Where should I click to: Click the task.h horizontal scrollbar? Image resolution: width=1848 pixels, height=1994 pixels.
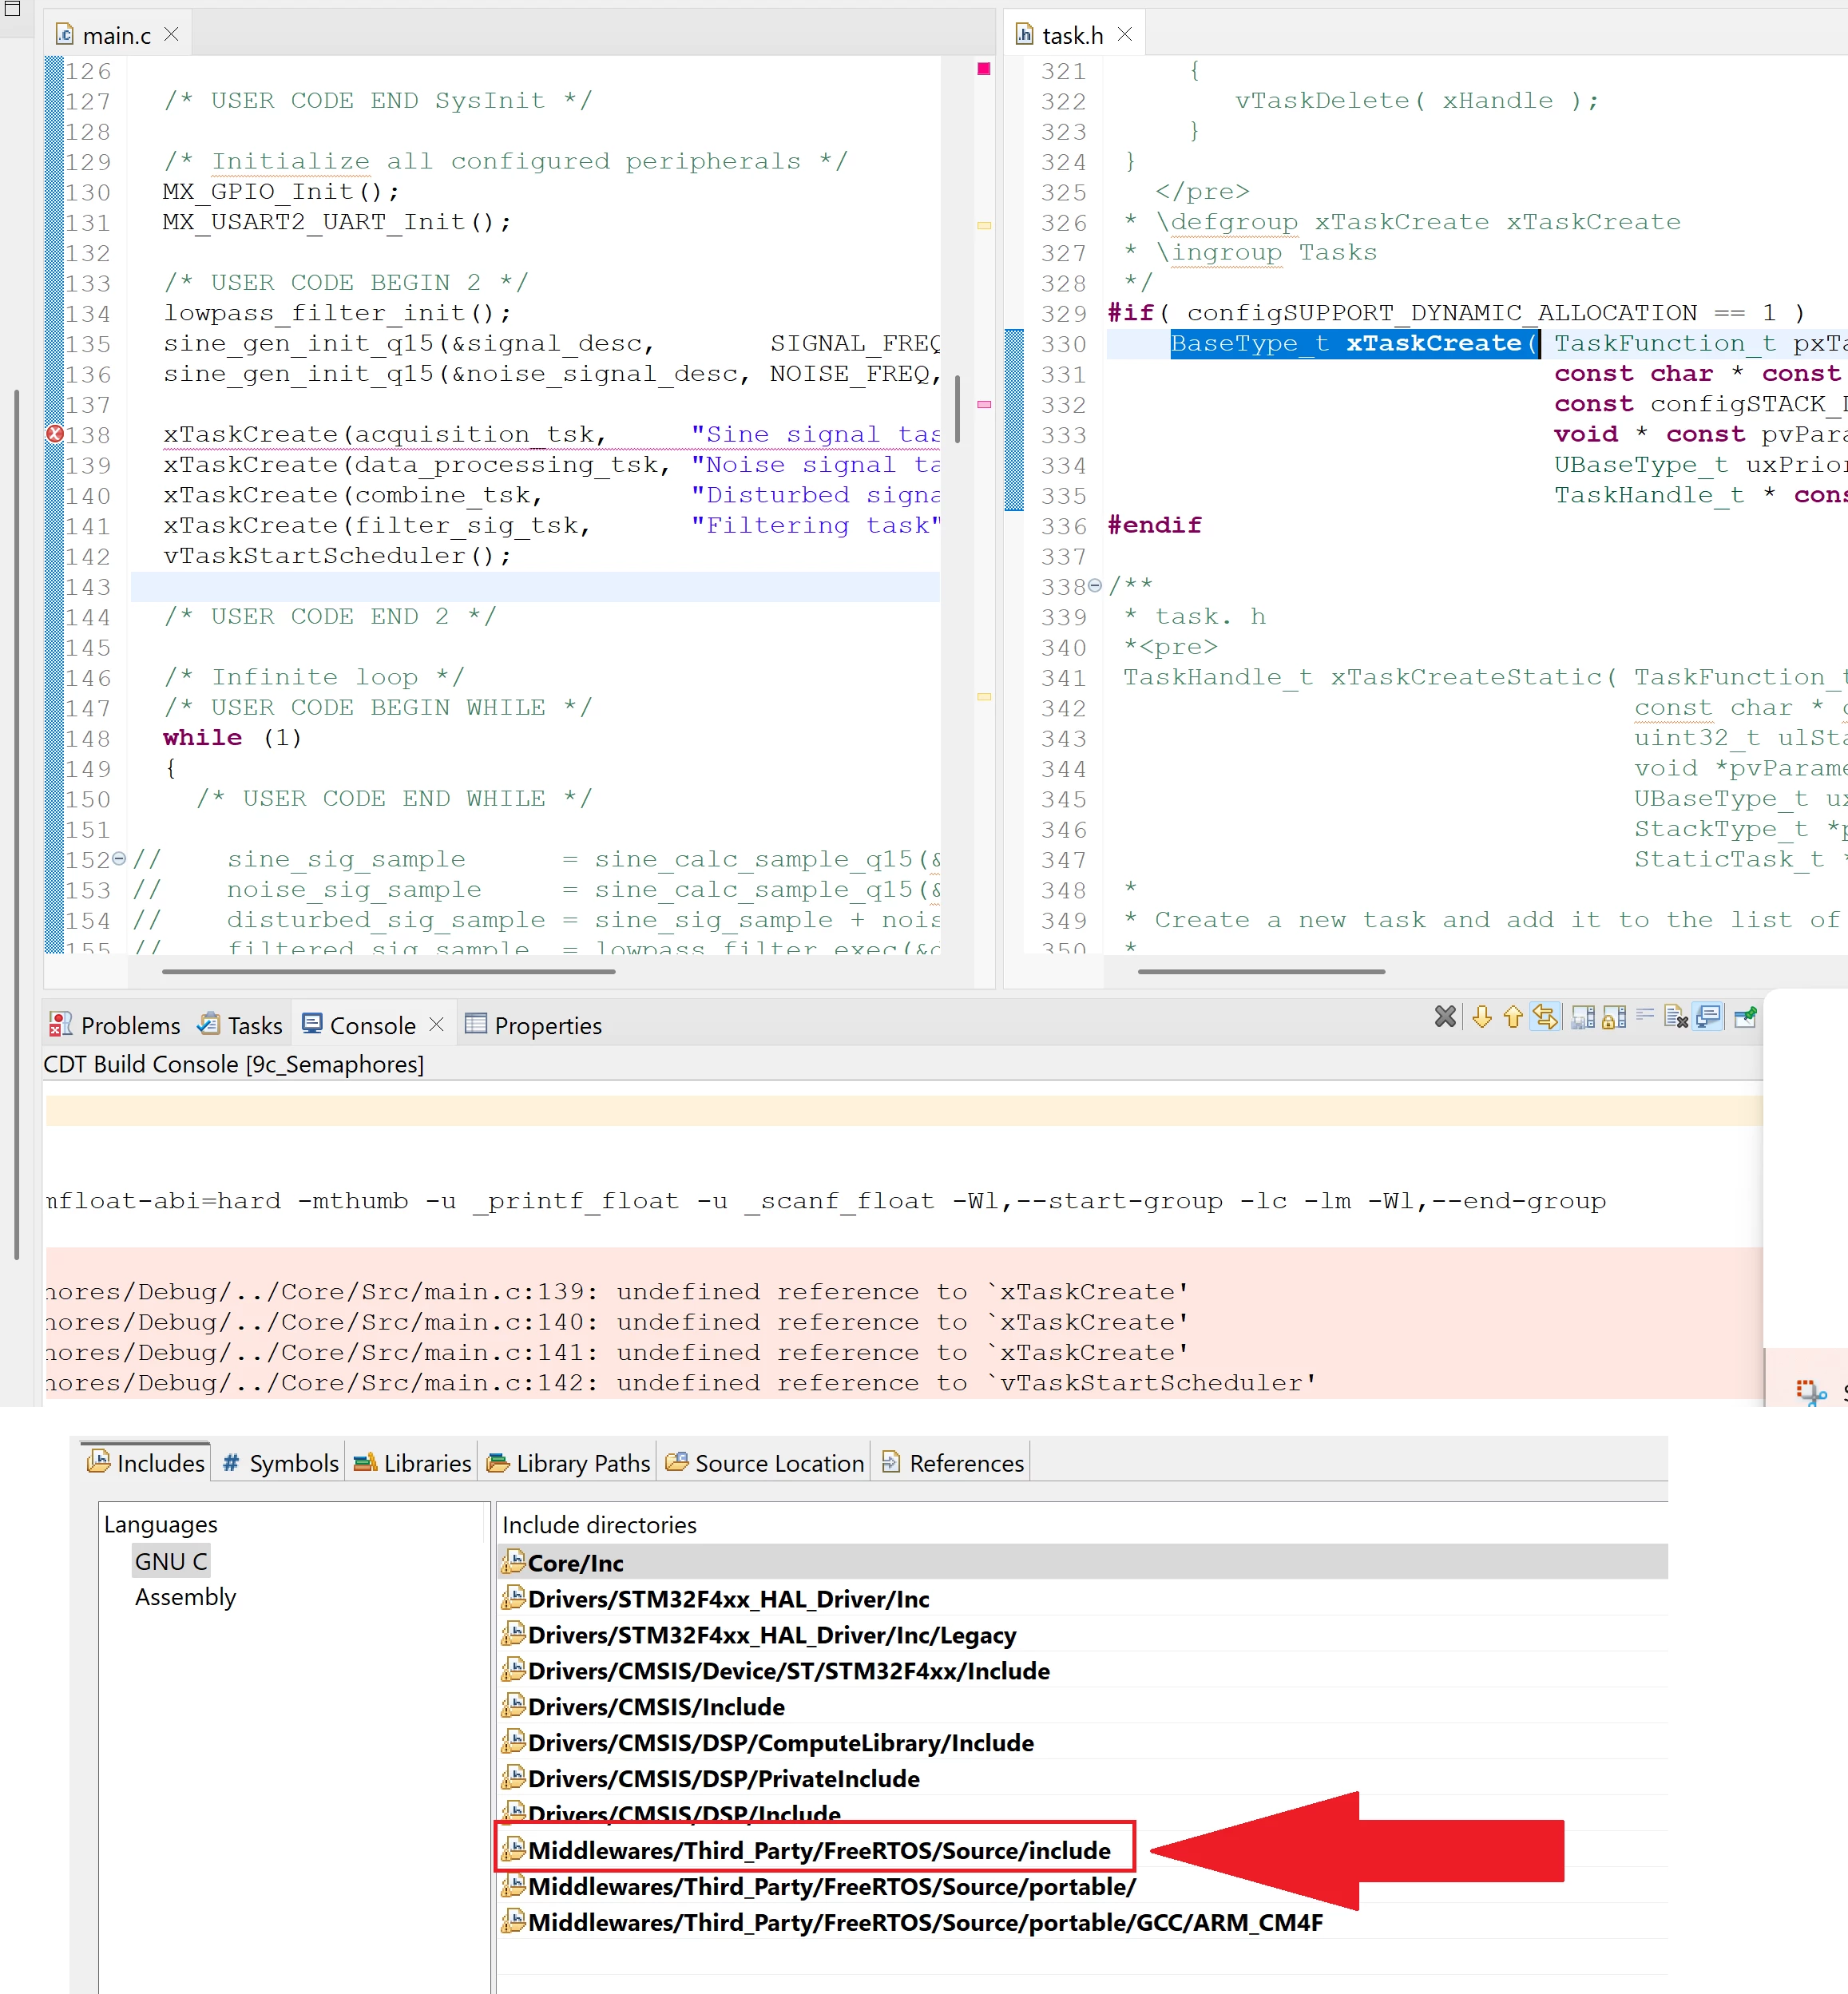1261,971
